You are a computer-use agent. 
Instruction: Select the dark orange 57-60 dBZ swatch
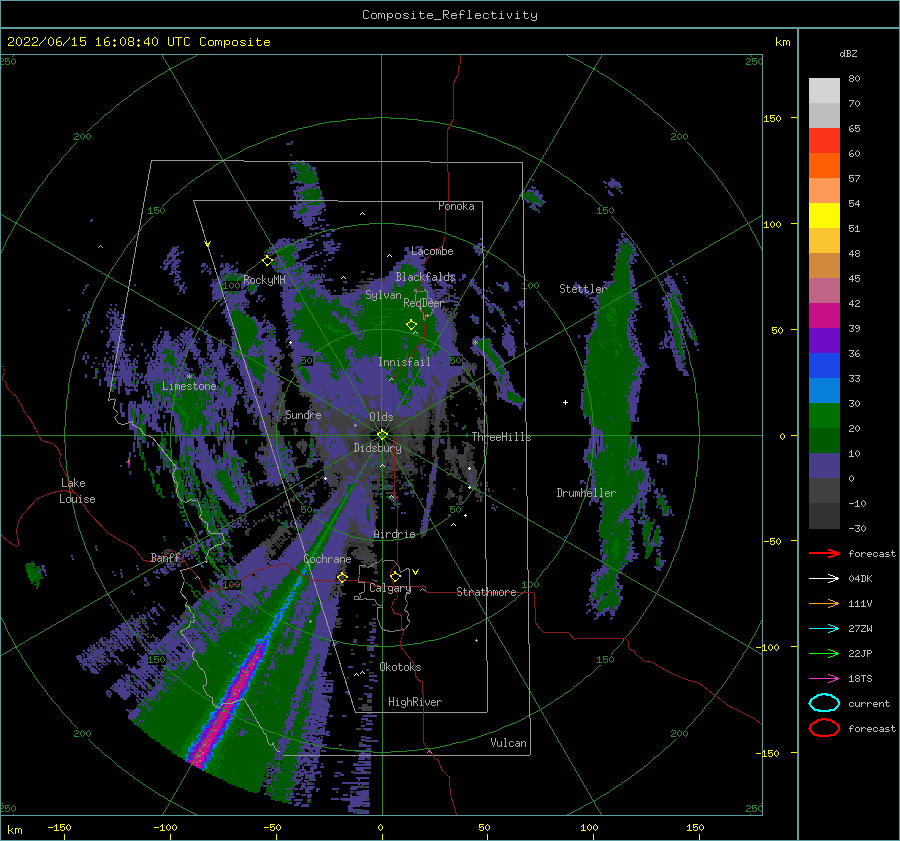pos(824,166)
